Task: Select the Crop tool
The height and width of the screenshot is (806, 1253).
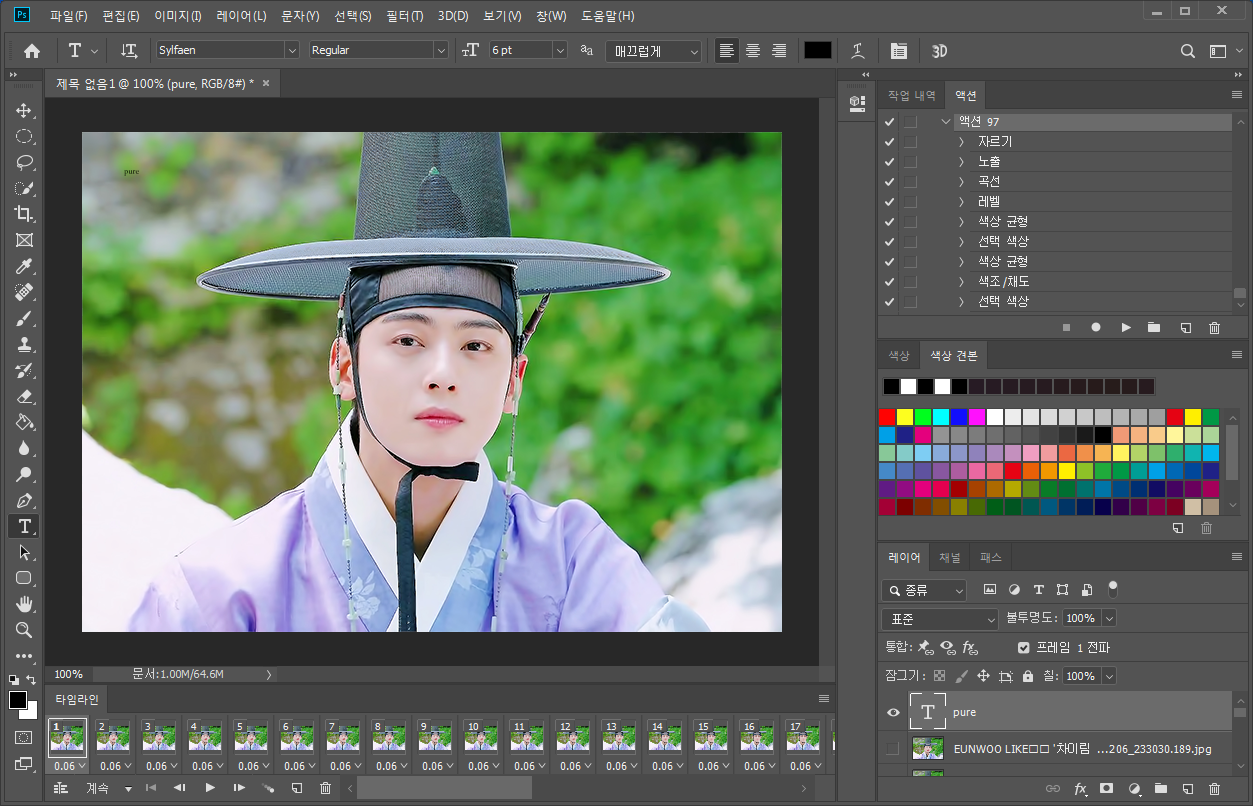Action: coord(24,214)
